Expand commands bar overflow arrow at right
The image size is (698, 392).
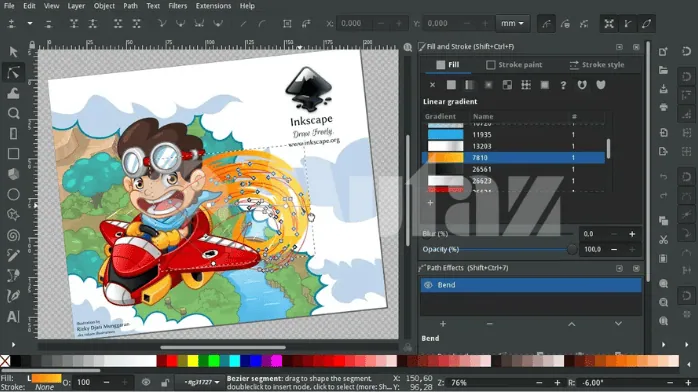click(x=663, y=344)
